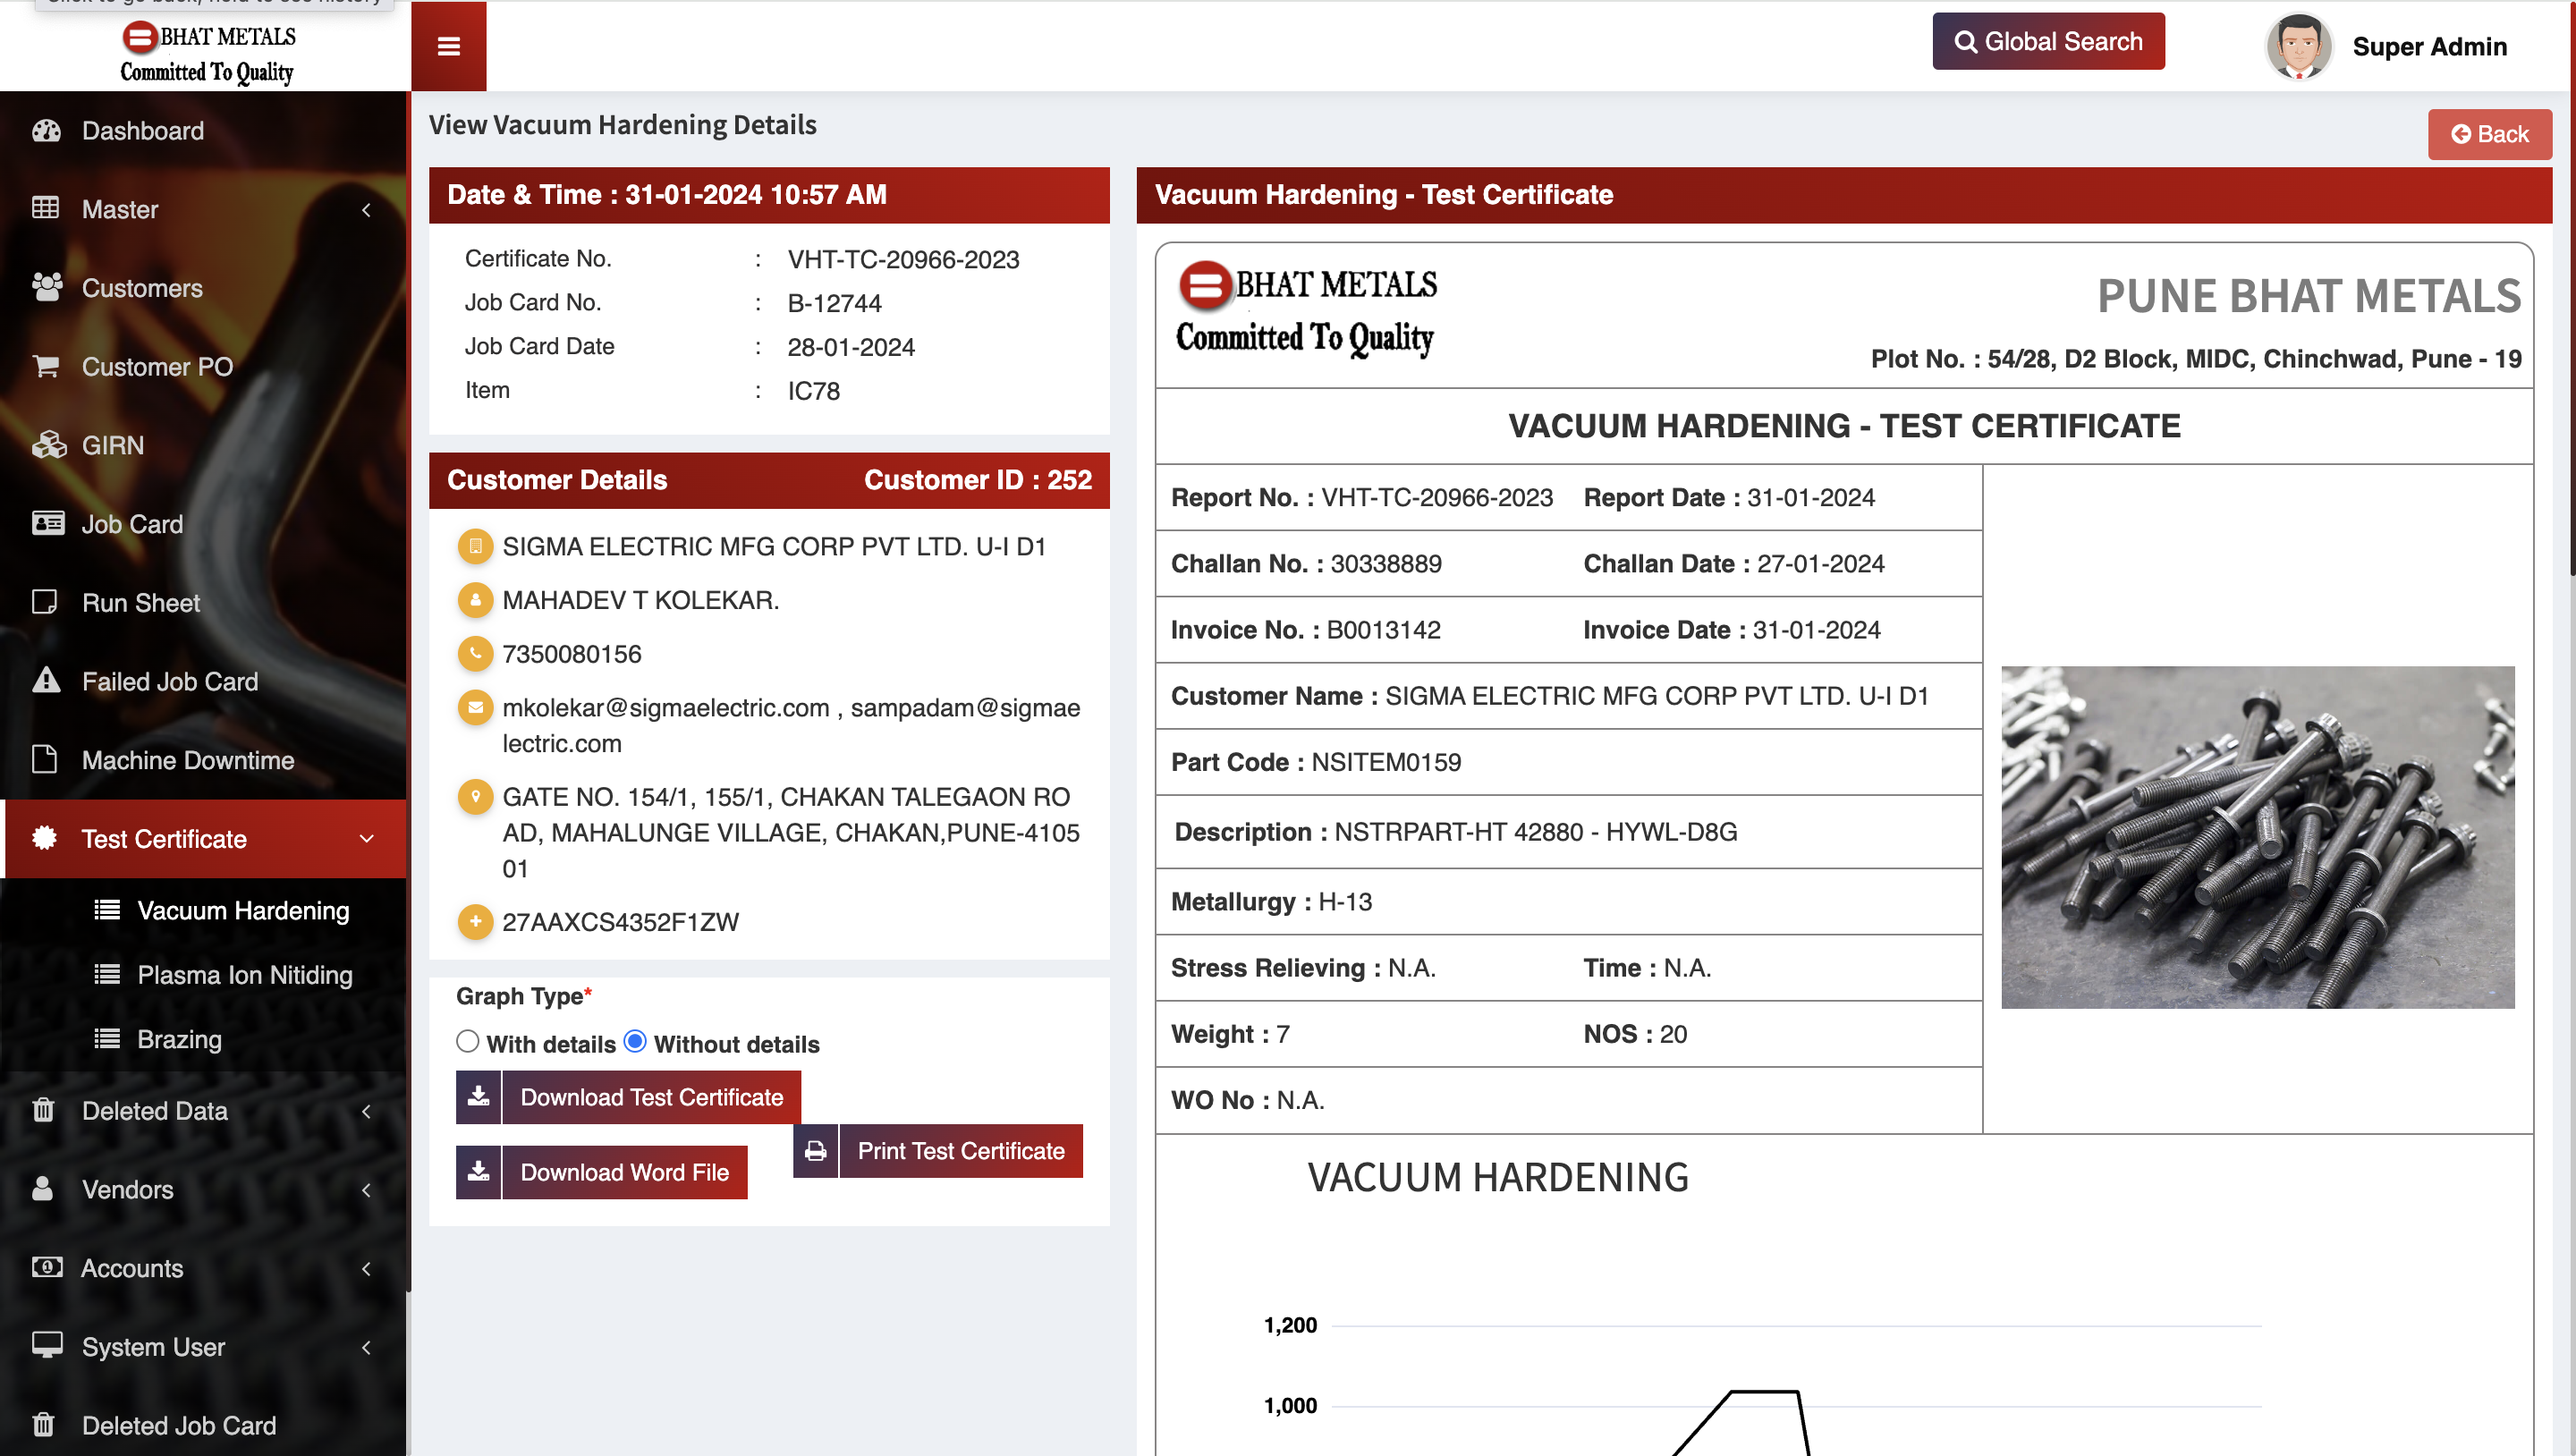Click the hamburger menu icon
Screen dimensions: 2576x1456
(448, 46)
